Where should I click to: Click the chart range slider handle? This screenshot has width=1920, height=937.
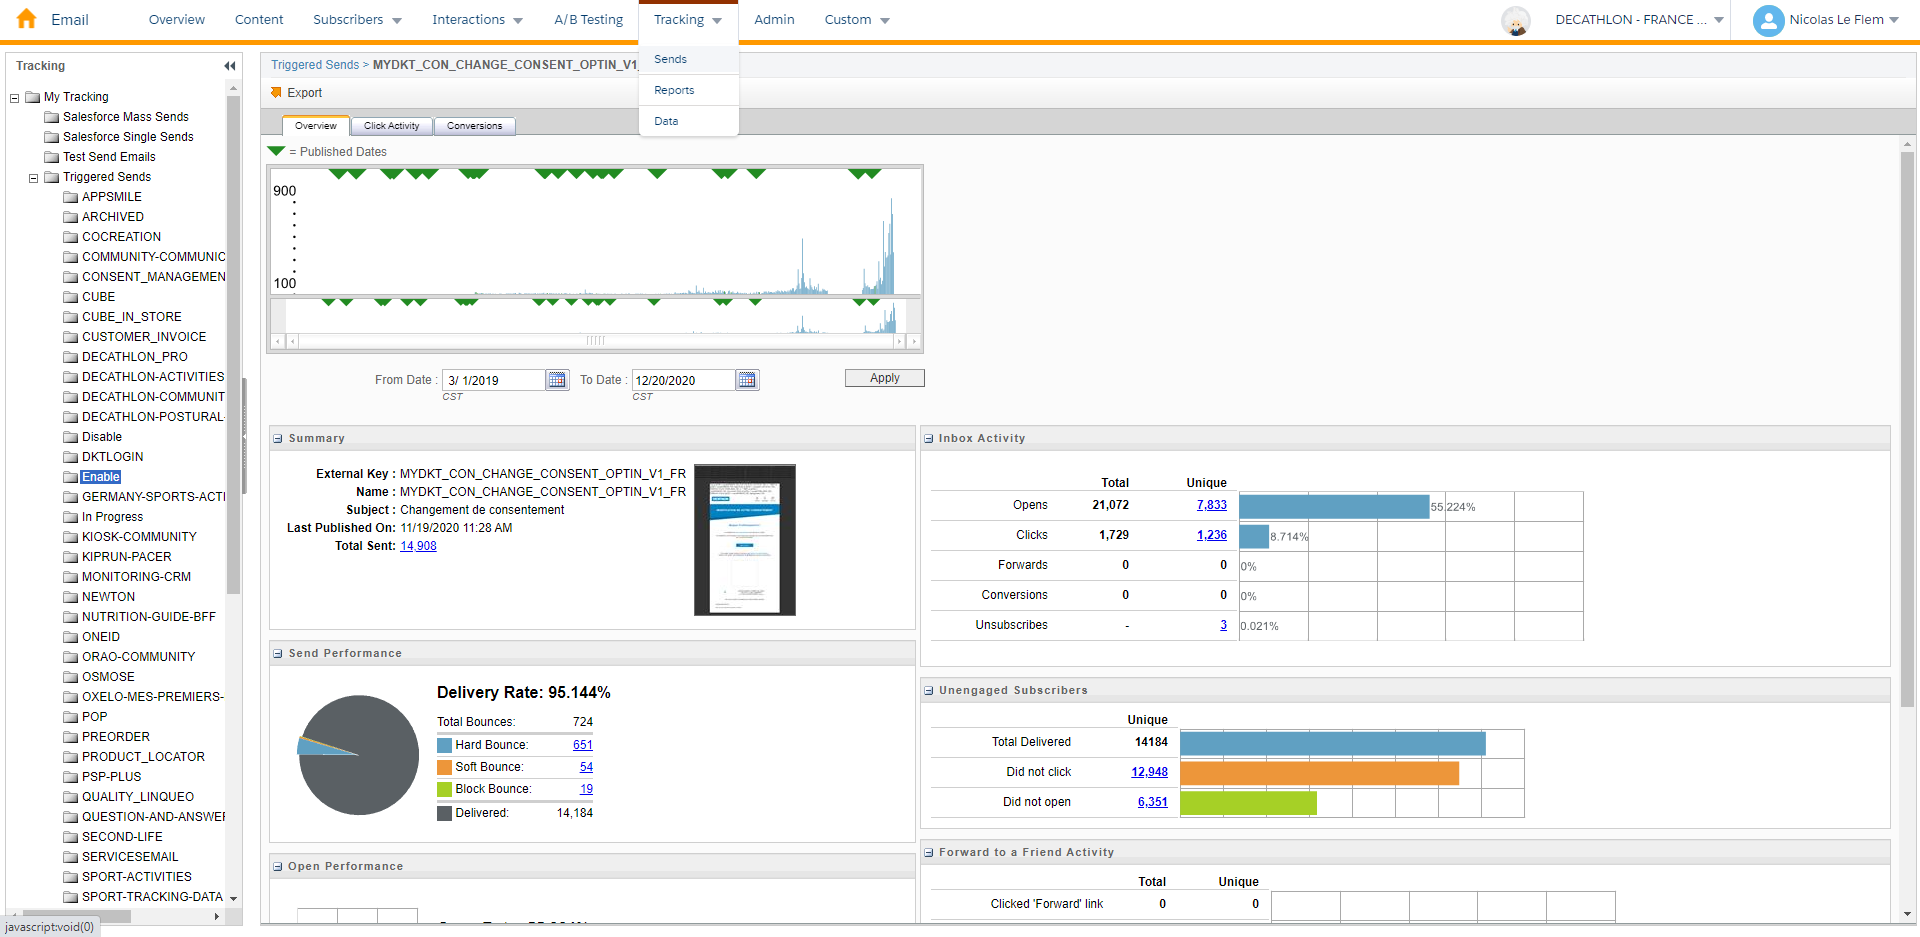[596, 341]
